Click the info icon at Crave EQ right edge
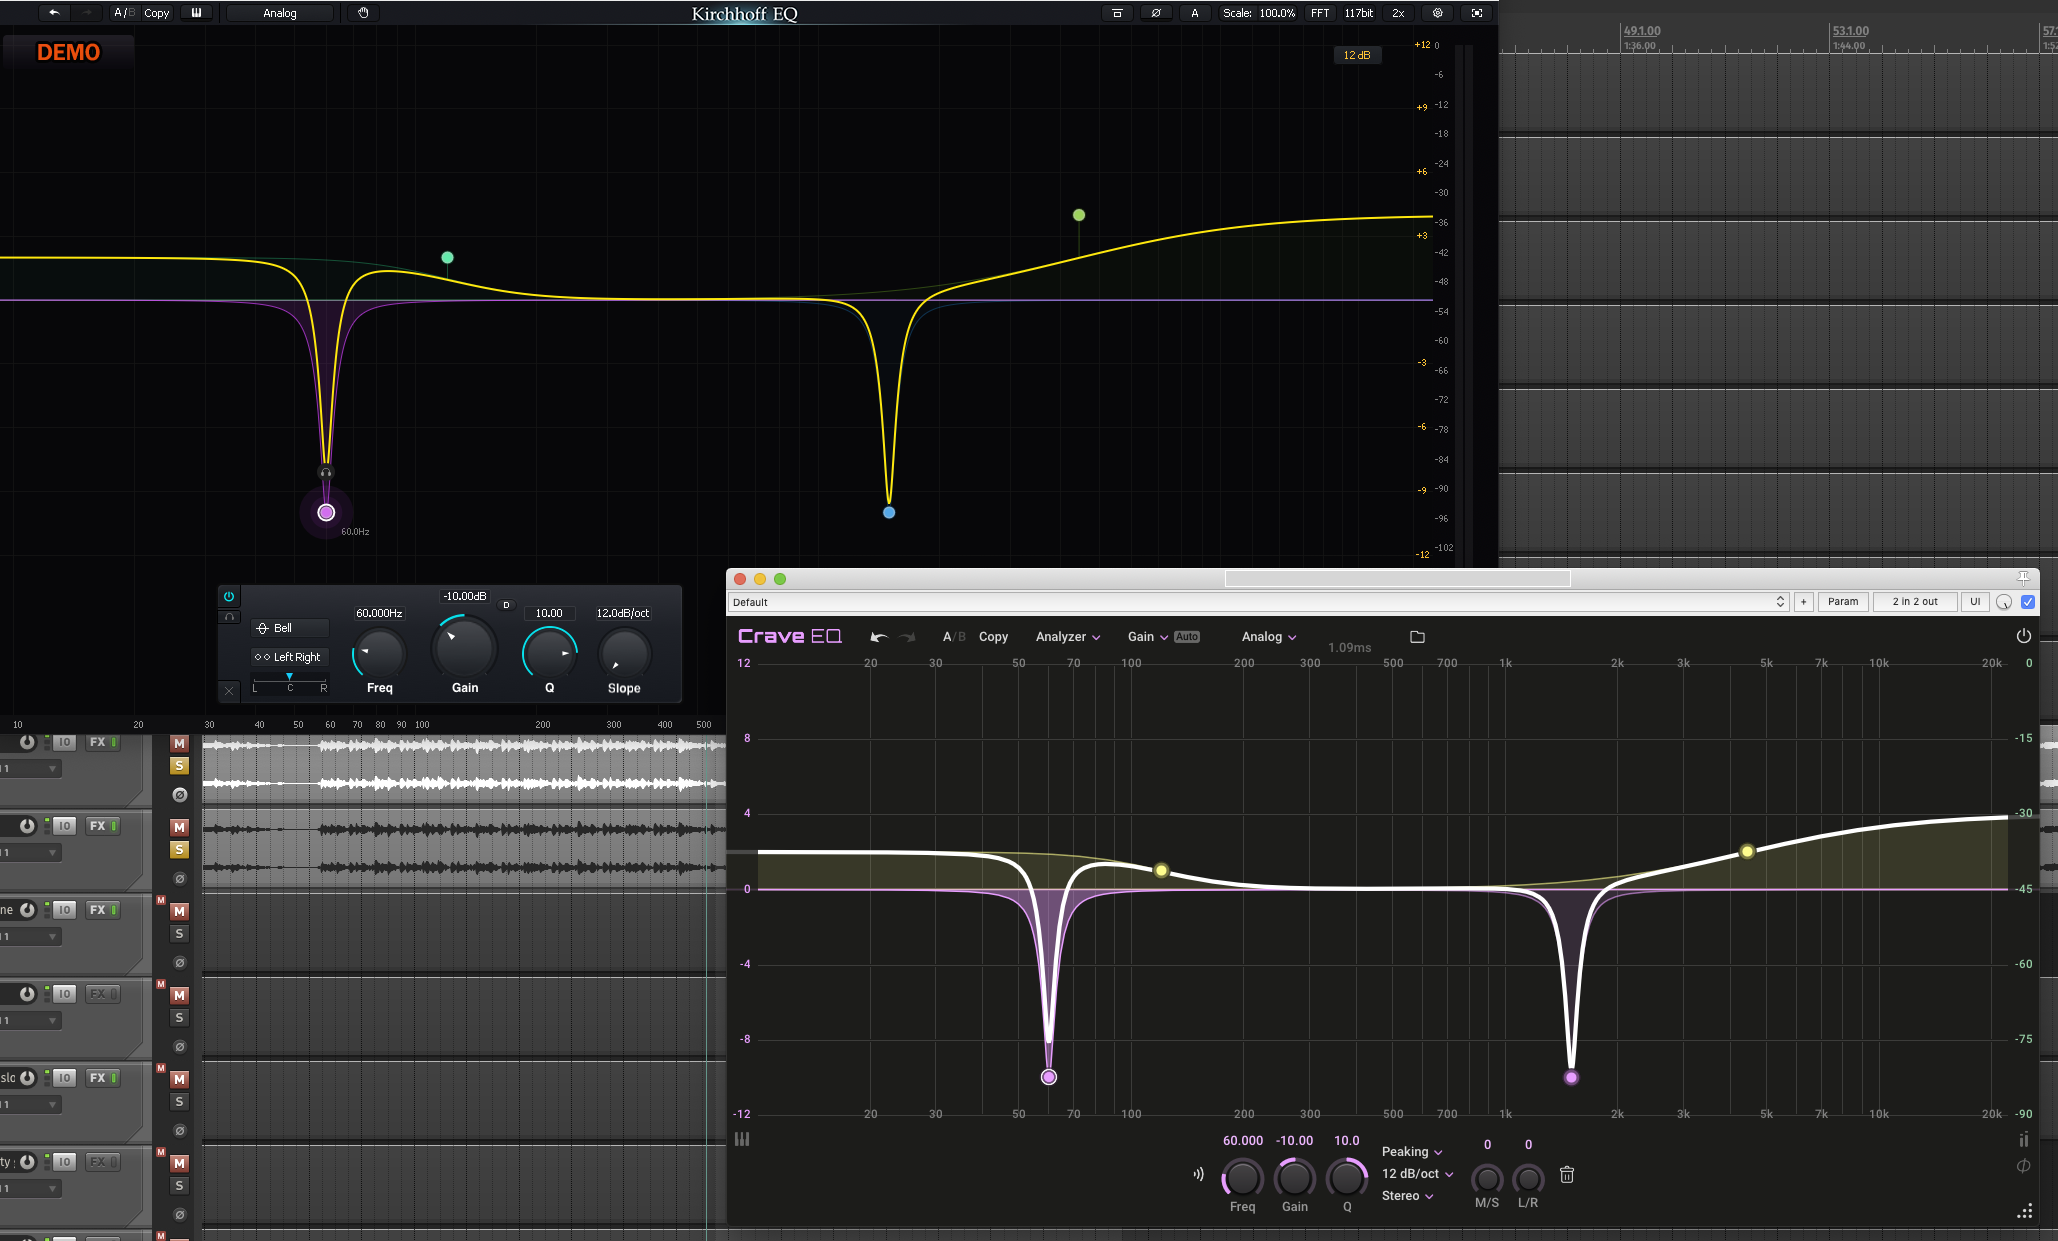The height and width of the screenshot is (1241, 2058). pos(2024,1139)
